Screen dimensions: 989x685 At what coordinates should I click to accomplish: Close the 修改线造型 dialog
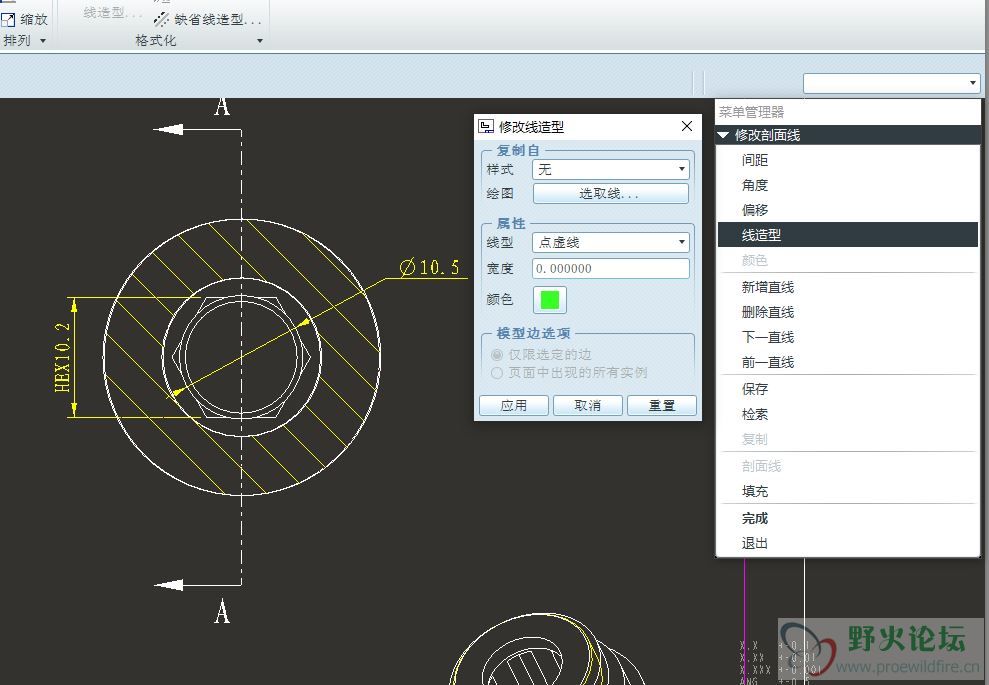[687, 126]
